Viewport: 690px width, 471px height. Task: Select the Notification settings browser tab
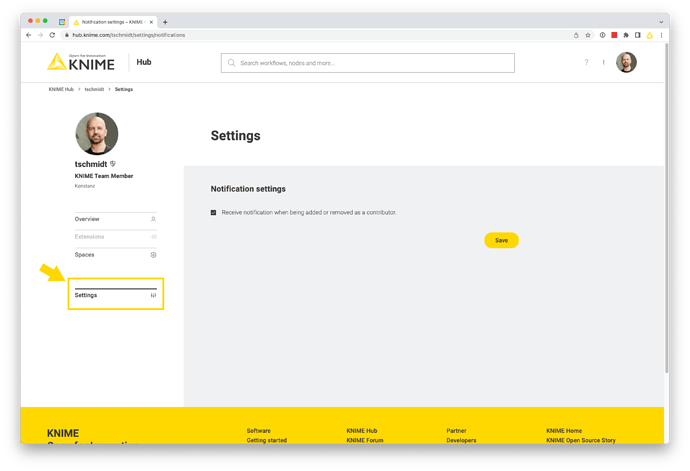click(x=112, y=22)
